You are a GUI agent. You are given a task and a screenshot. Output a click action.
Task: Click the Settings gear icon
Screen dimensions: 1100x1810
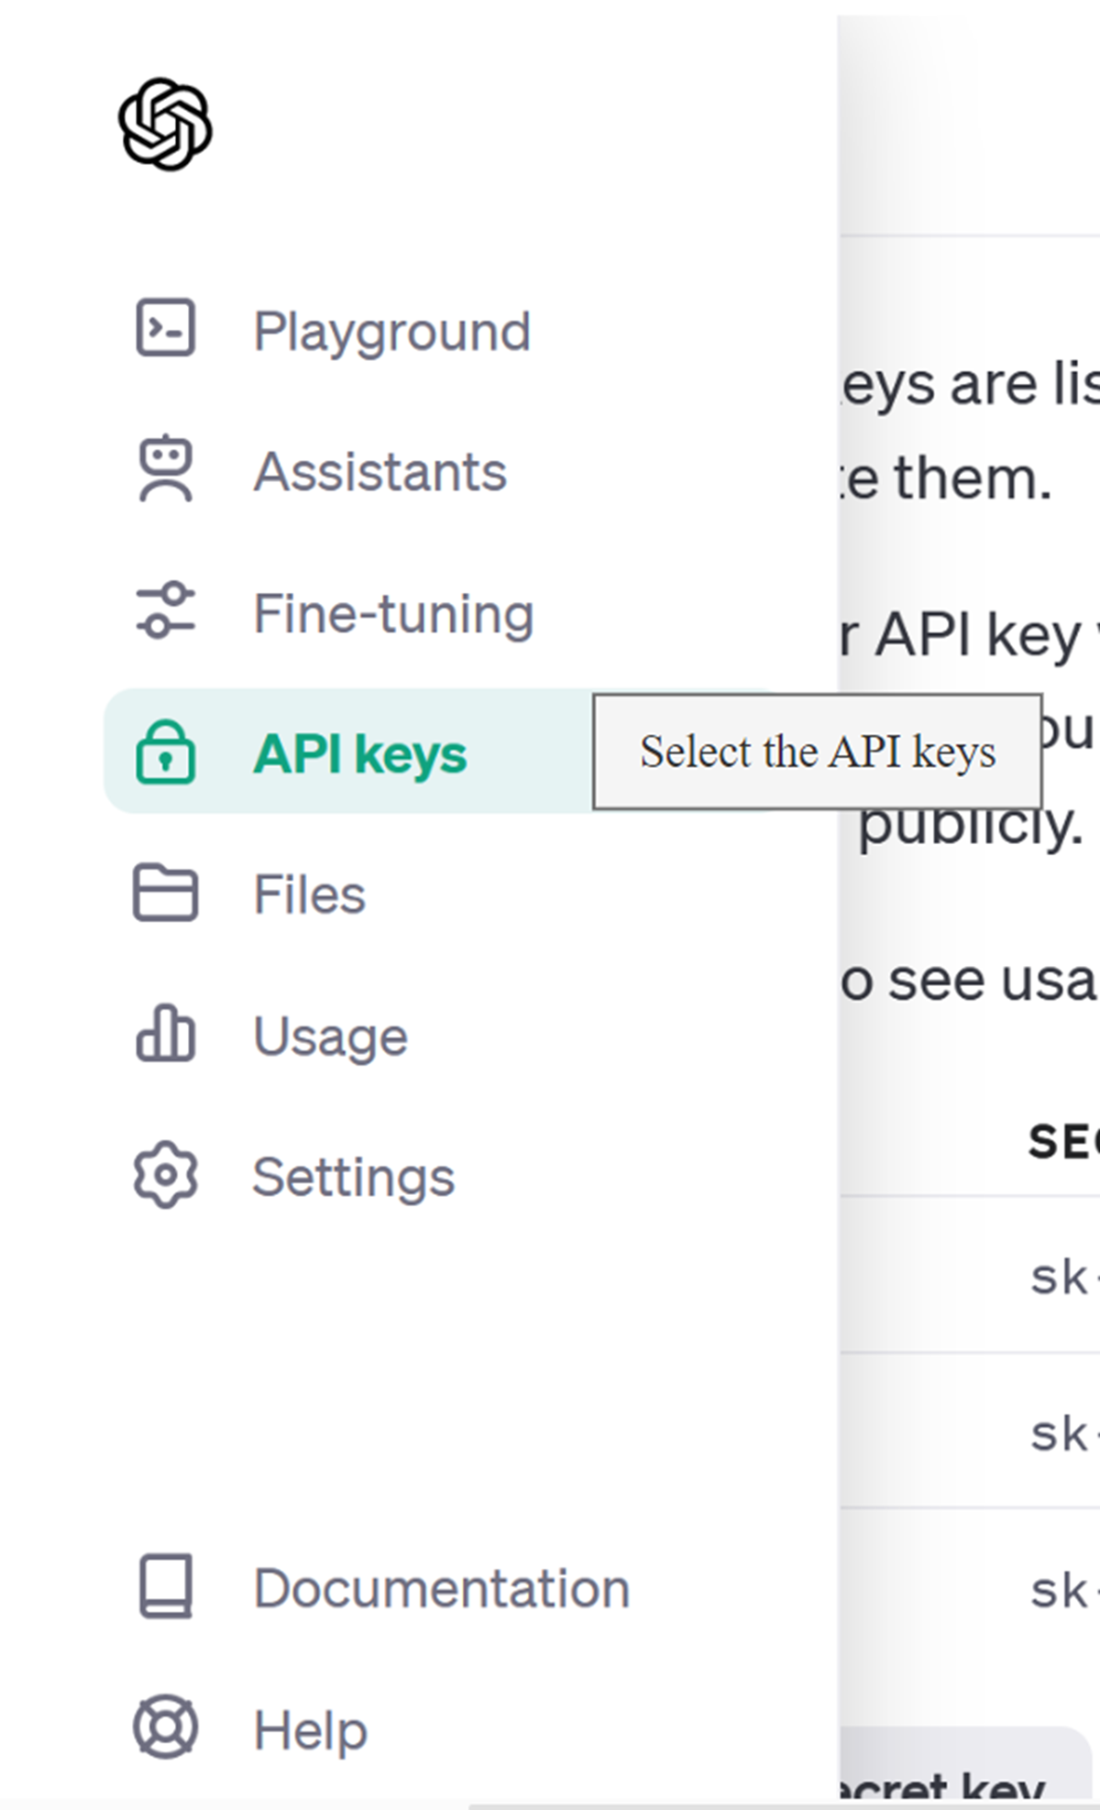pyautogui.click(x=165, y=1175)
